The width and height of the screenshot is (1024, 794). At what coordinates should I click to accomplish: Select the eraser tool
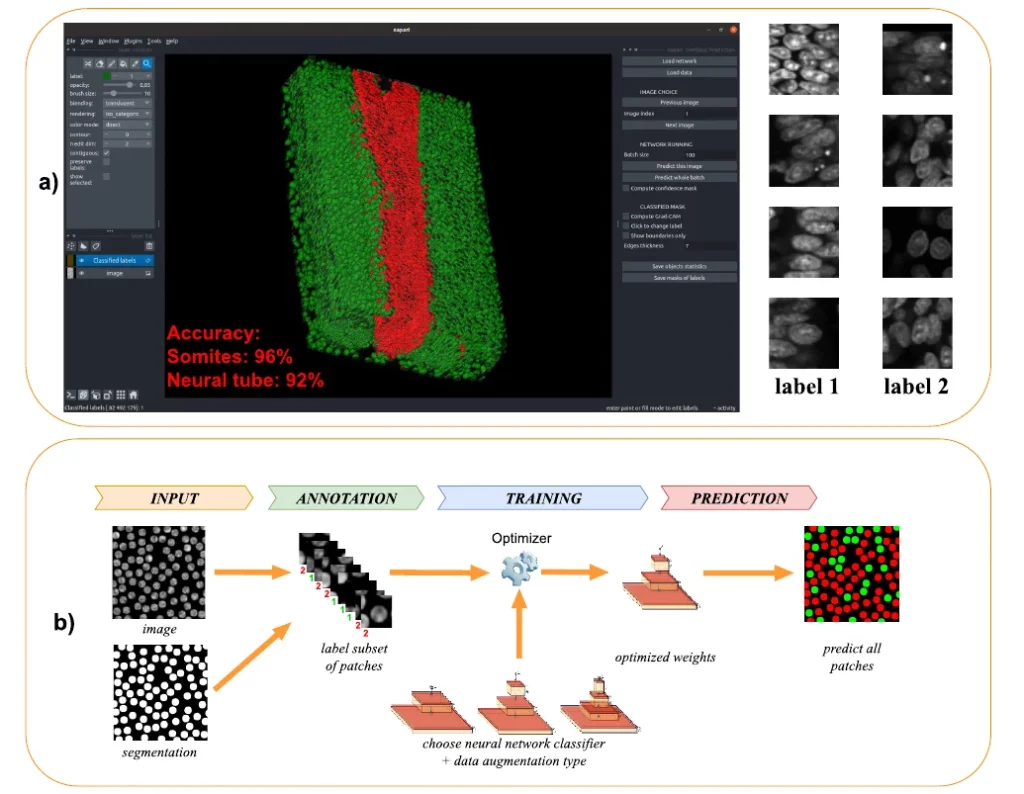point(101,64)
